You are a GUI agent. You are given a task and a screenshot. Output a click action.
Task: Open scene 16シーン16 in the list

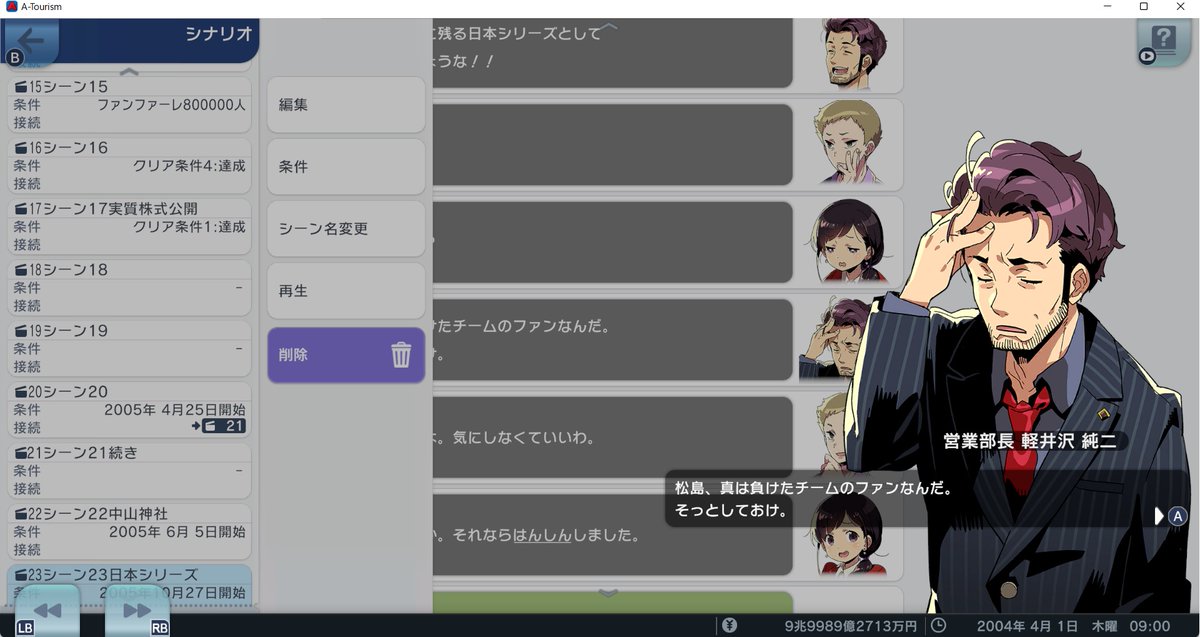tap(129, 165)
